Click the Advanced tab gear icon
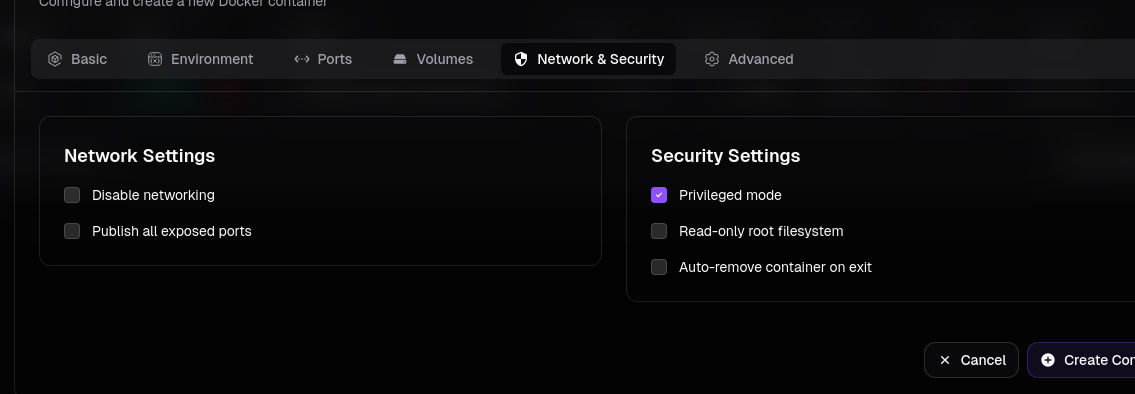Screen dimensions: 1135x394 [x=712, y=59]
